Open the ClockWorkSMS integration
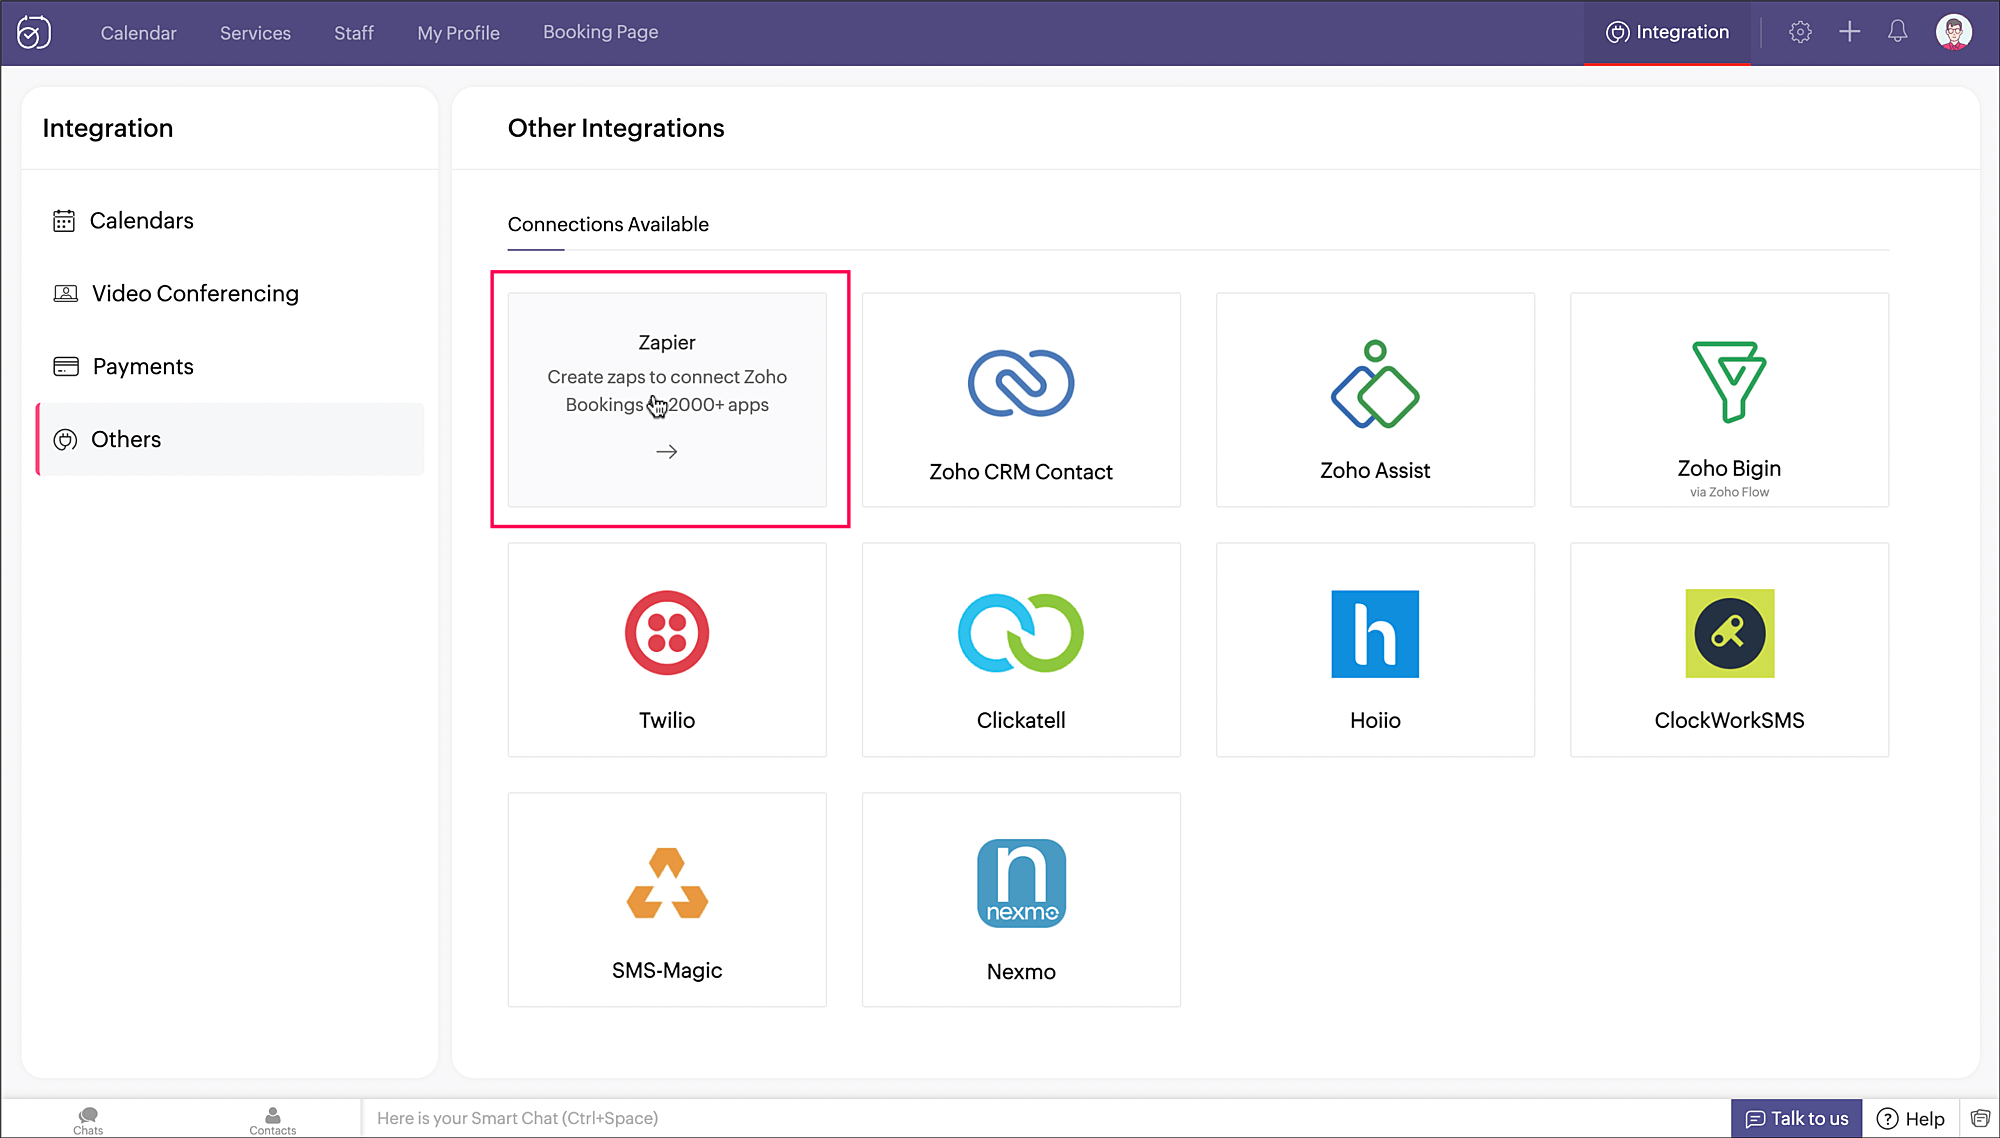Image resolution: width=2000 pixels, height=1138 pixels. pyautogui.click(x=1729, y=650)
